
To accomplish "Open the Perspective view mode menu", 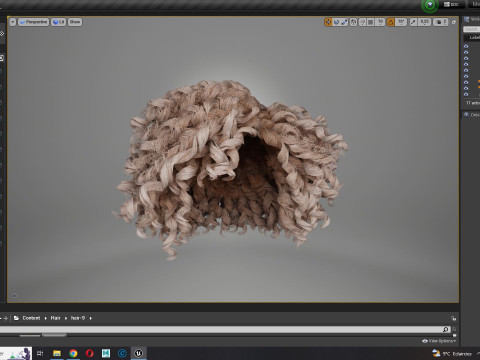I will click(33, 22).
